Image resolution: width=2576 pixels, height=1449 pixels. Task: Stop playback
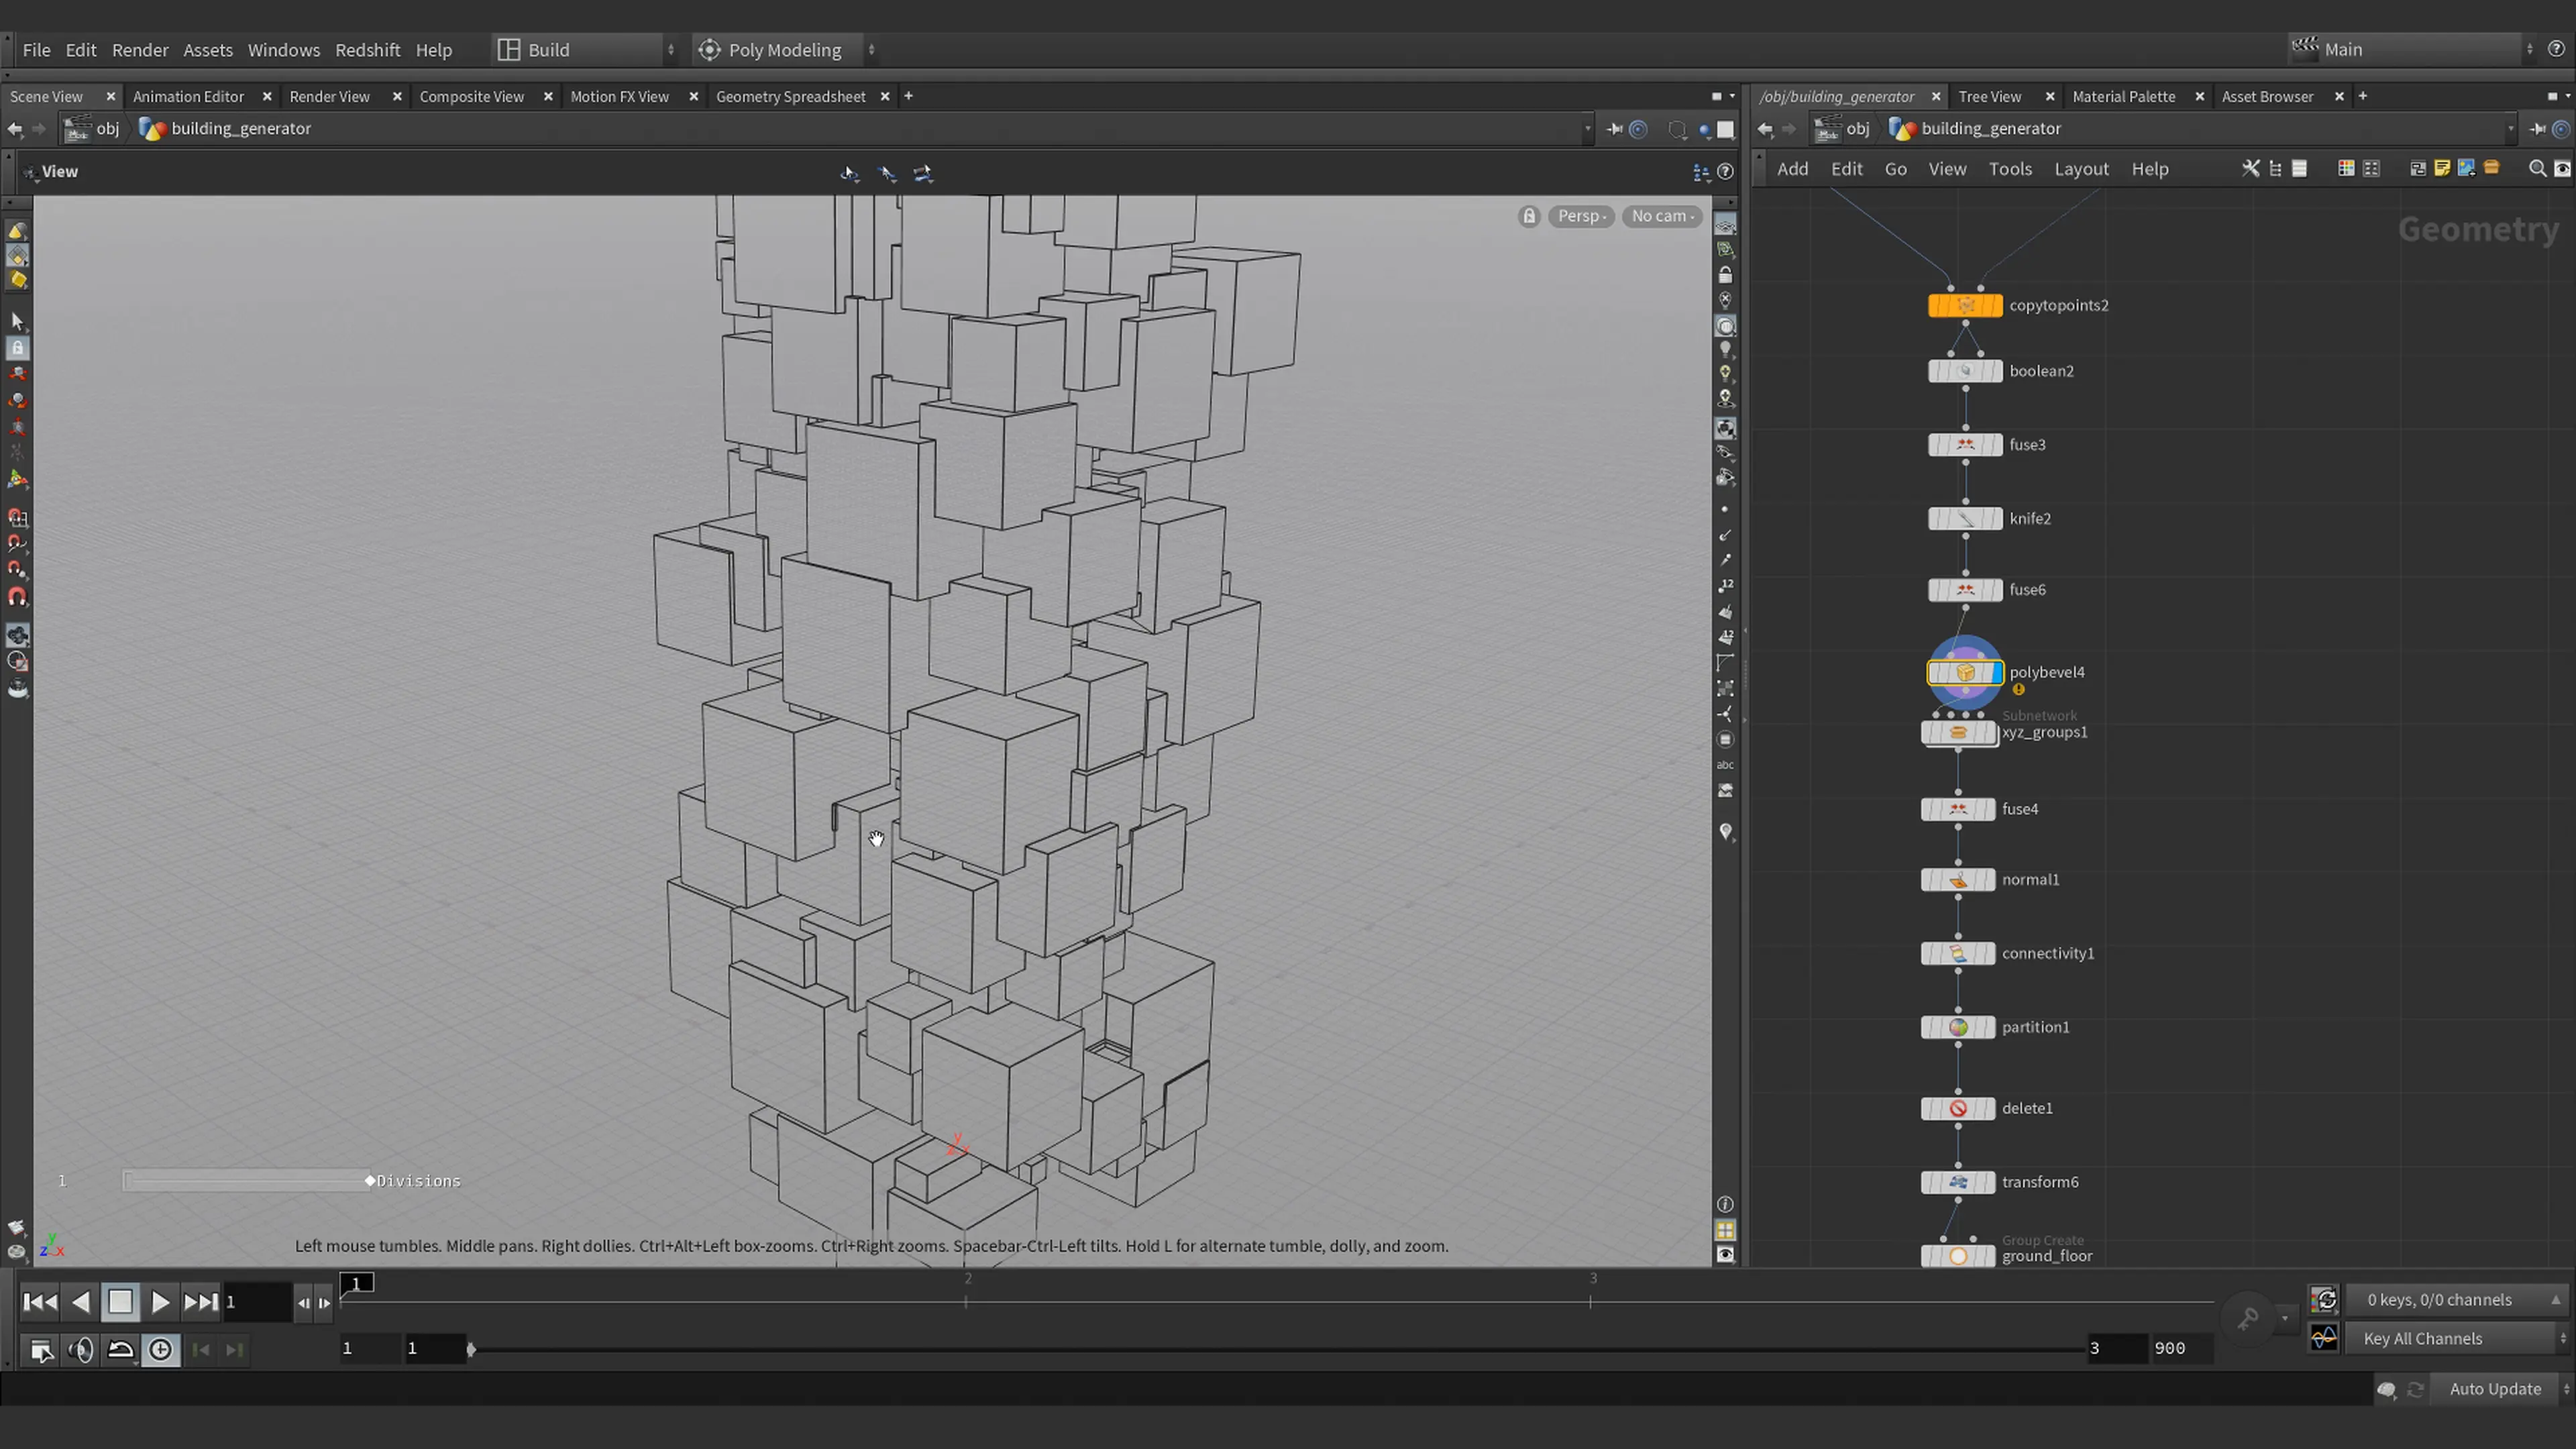(120, 1302)
